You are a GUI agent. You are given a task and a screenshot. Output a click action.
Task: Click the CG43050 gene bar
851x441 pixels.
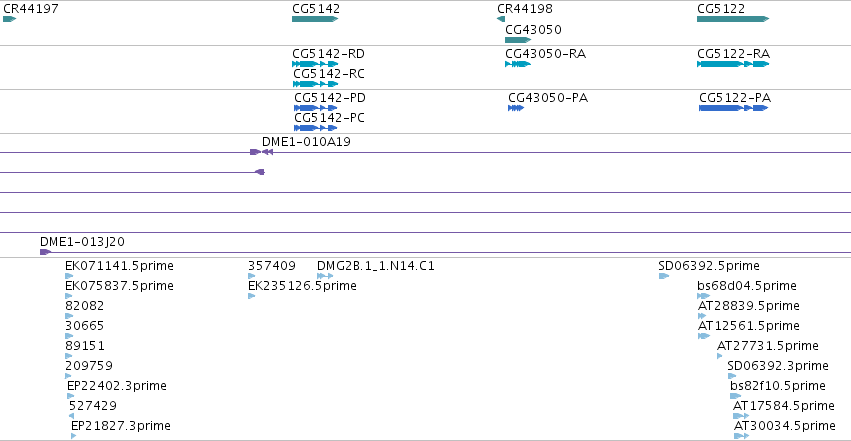(x=518, y=40)
